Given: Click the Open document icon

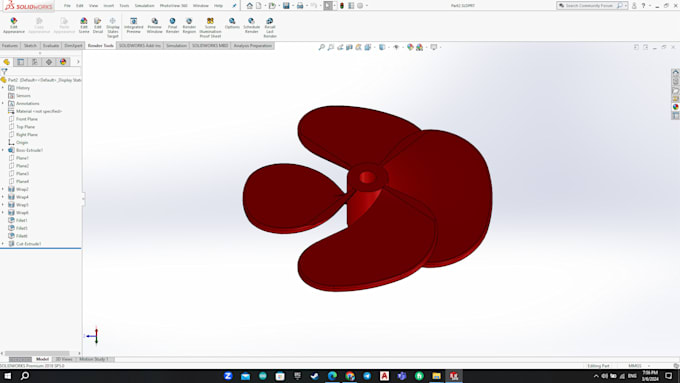Looking at the screenshot, I should pyautogui.click(x=272, y=6).
